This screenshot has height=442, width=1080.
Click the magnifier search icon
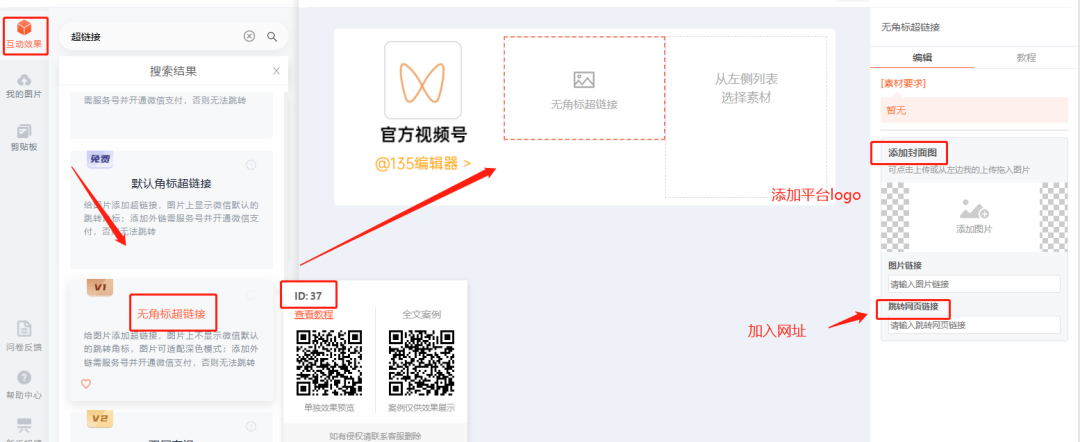click(272, 36)
